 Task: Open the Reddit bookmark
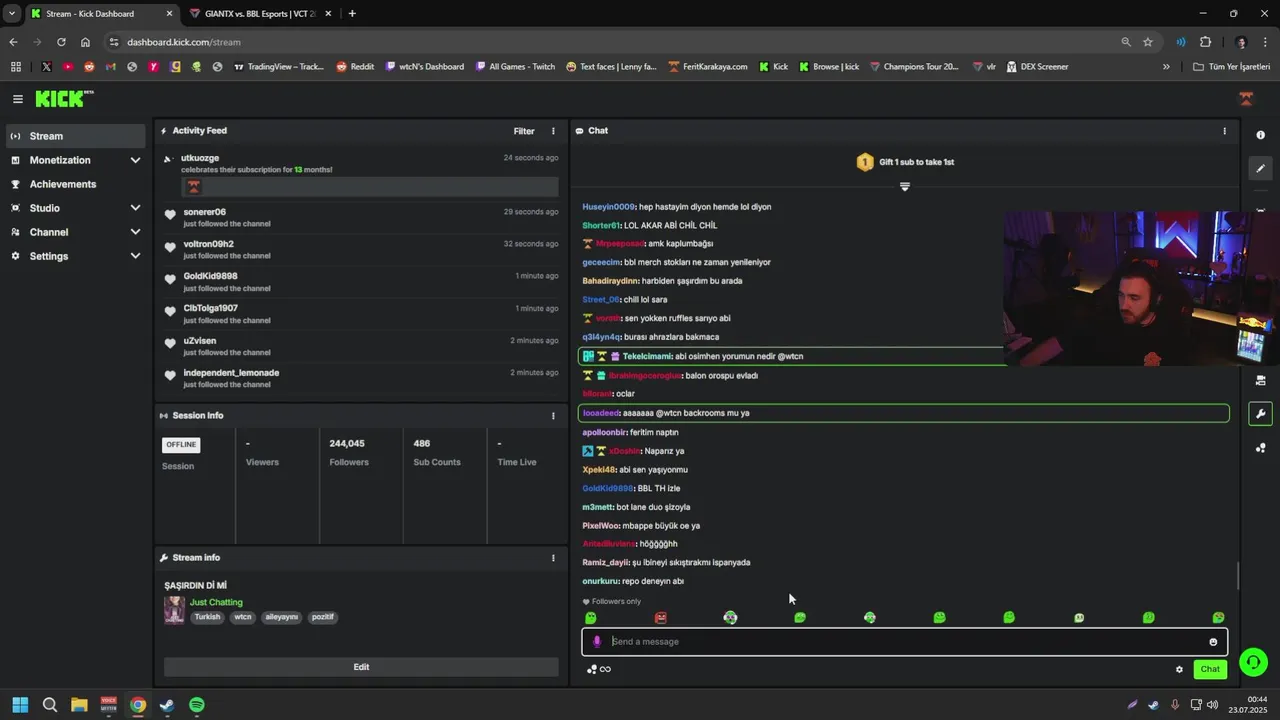coord(355,67)
